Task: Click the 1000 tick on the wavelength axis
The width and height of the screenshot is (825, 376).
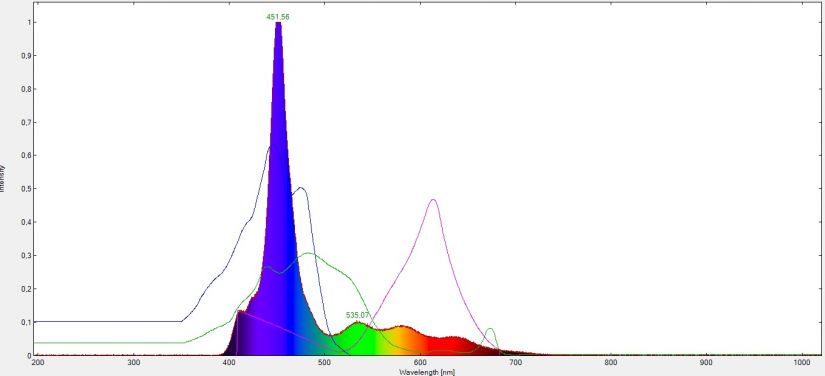Action: (x=801, y=363)
